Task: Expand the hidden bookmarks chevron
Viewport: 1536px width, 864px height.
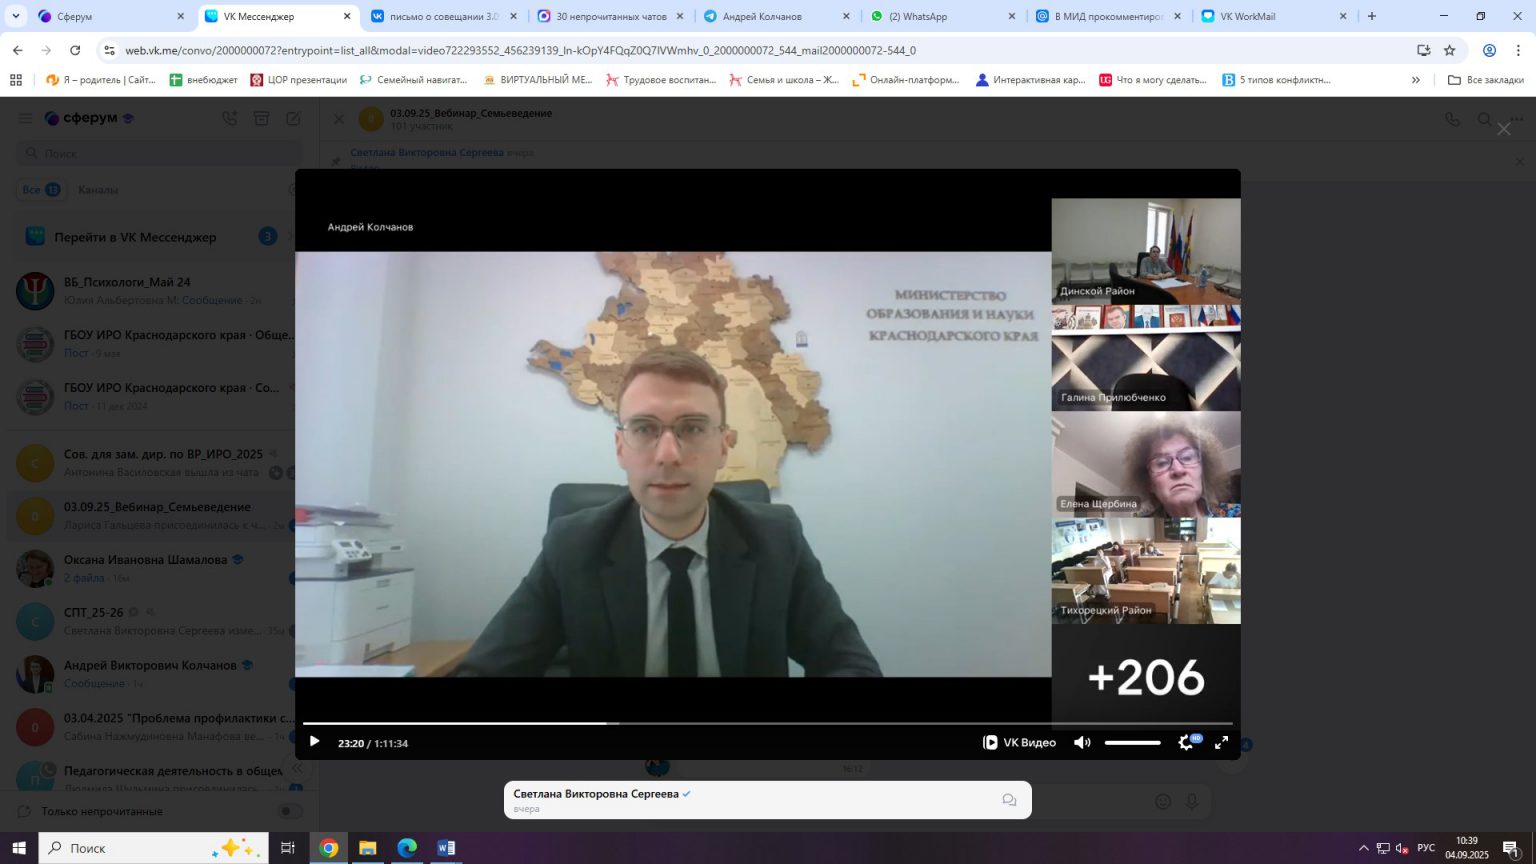Action: [1415, 80]
